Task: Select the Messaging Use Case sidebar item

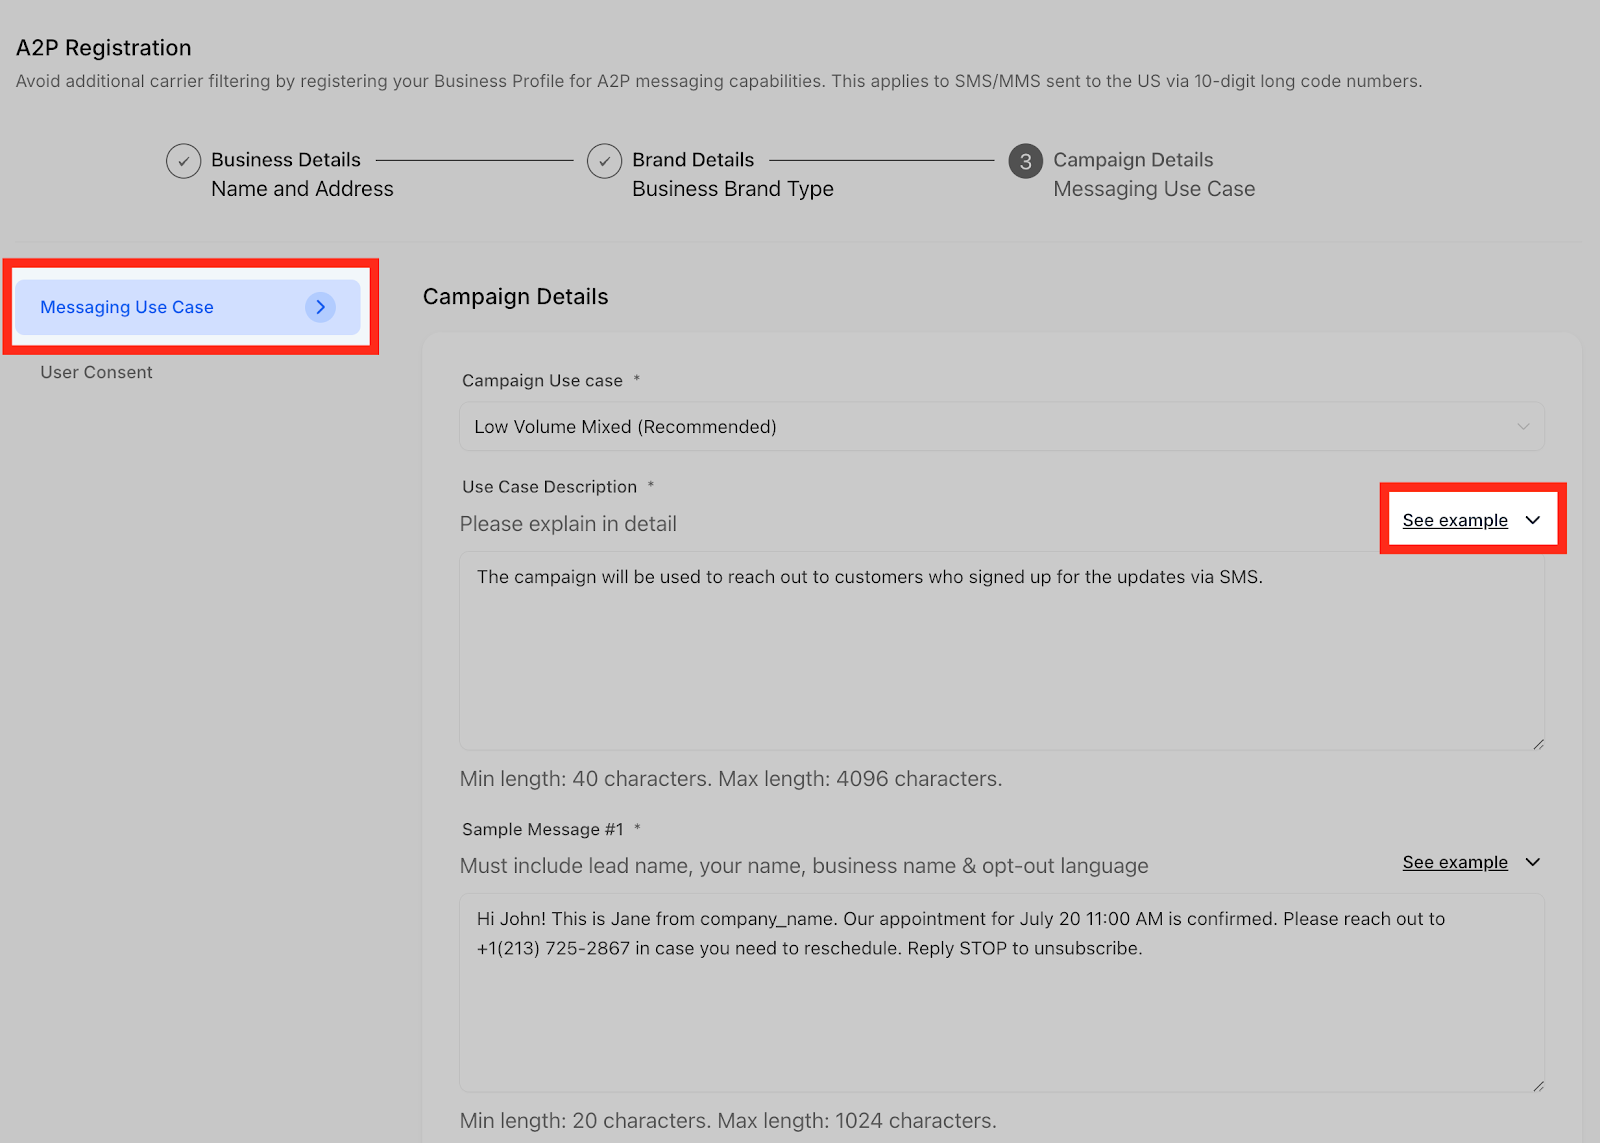Action: (188, 307)
